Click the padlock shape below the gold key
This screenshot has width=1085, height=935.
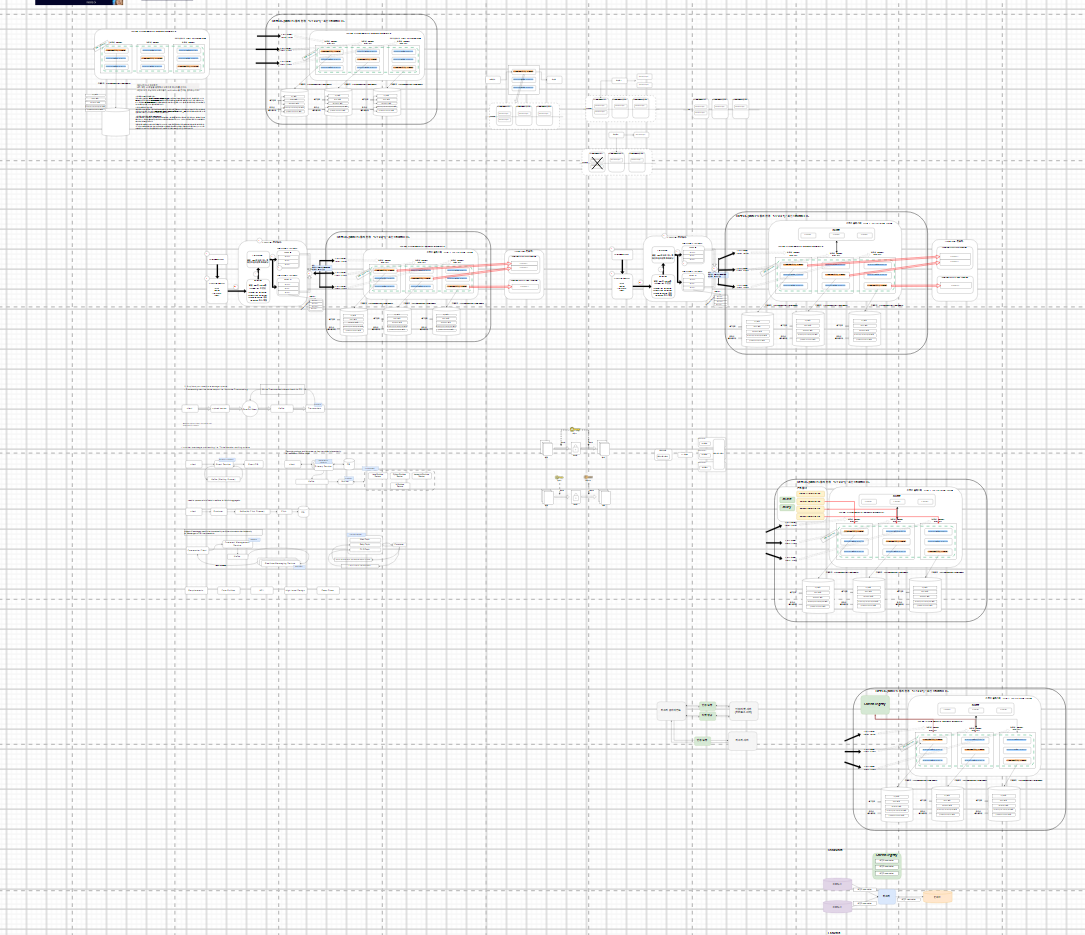click(x=576, y=450)
